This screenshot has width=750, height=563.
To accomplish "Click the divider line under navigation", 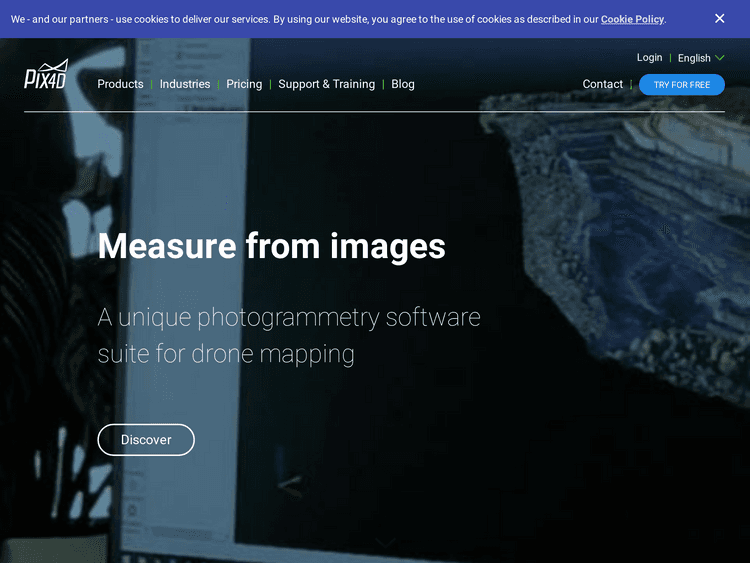I will [374, 111].
